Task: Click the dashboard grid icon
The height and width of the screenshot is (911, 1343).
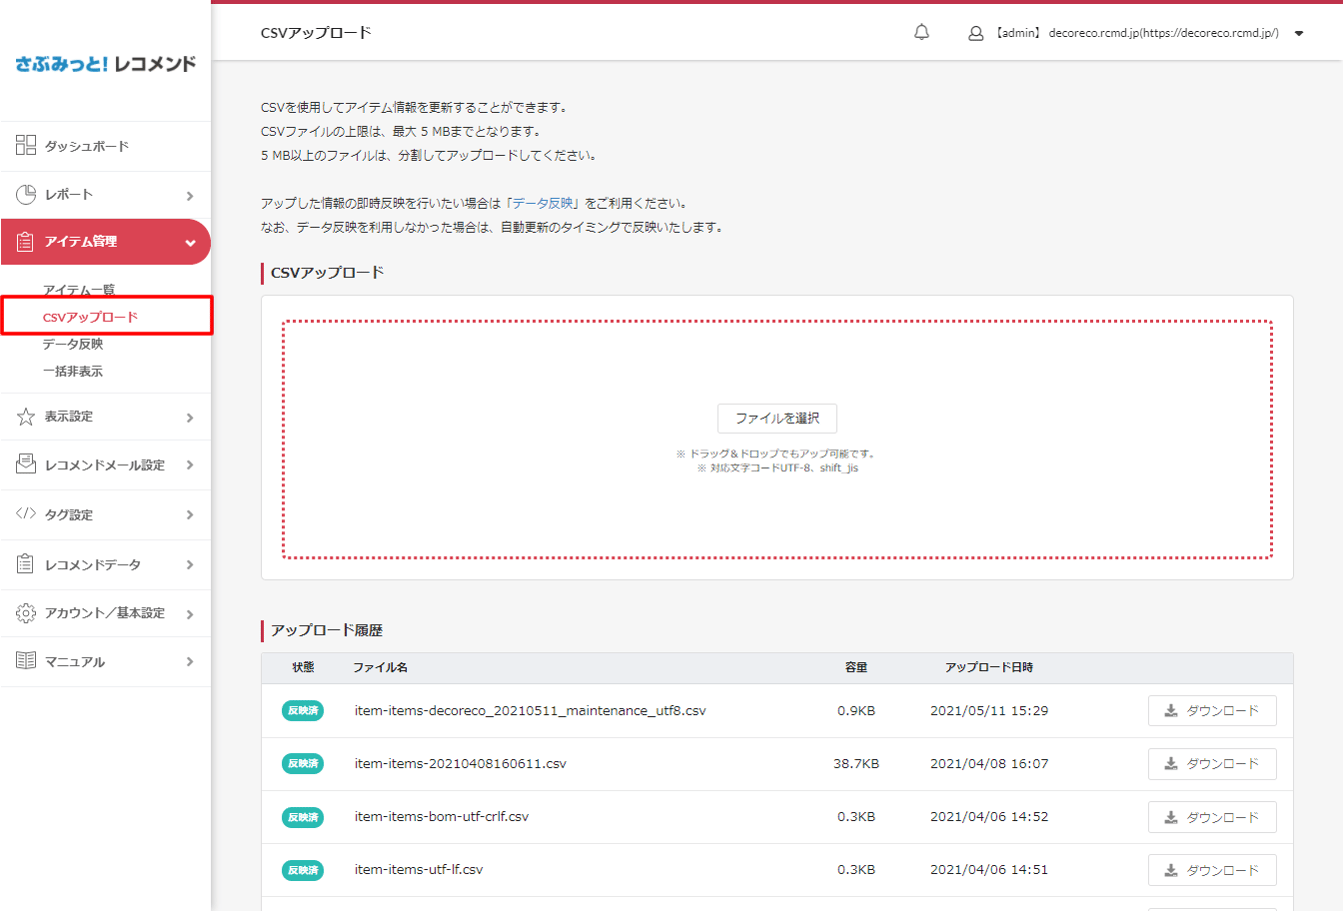Action: tap(26, 146)
